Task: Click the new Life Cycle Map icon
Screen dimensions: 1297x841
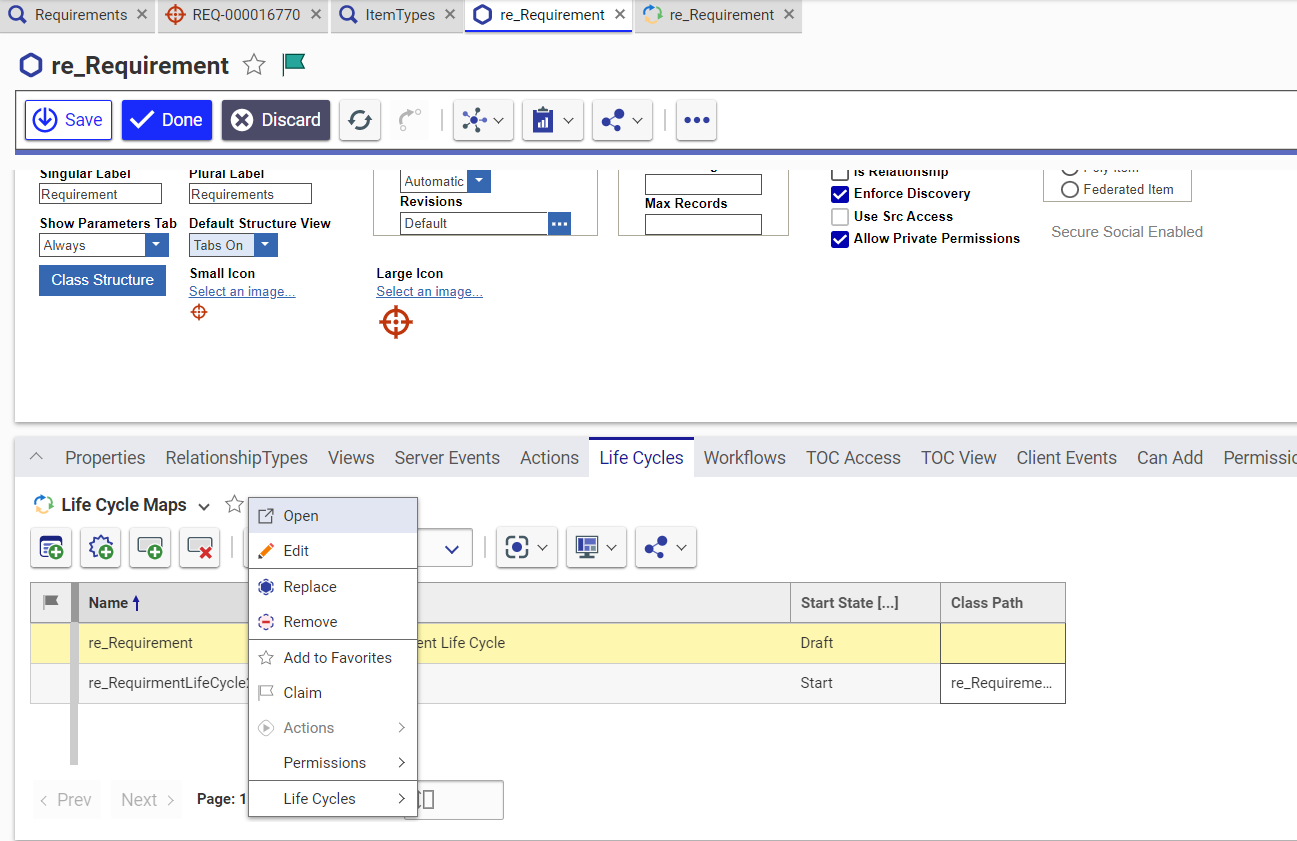Action: (x=51, y=548)
